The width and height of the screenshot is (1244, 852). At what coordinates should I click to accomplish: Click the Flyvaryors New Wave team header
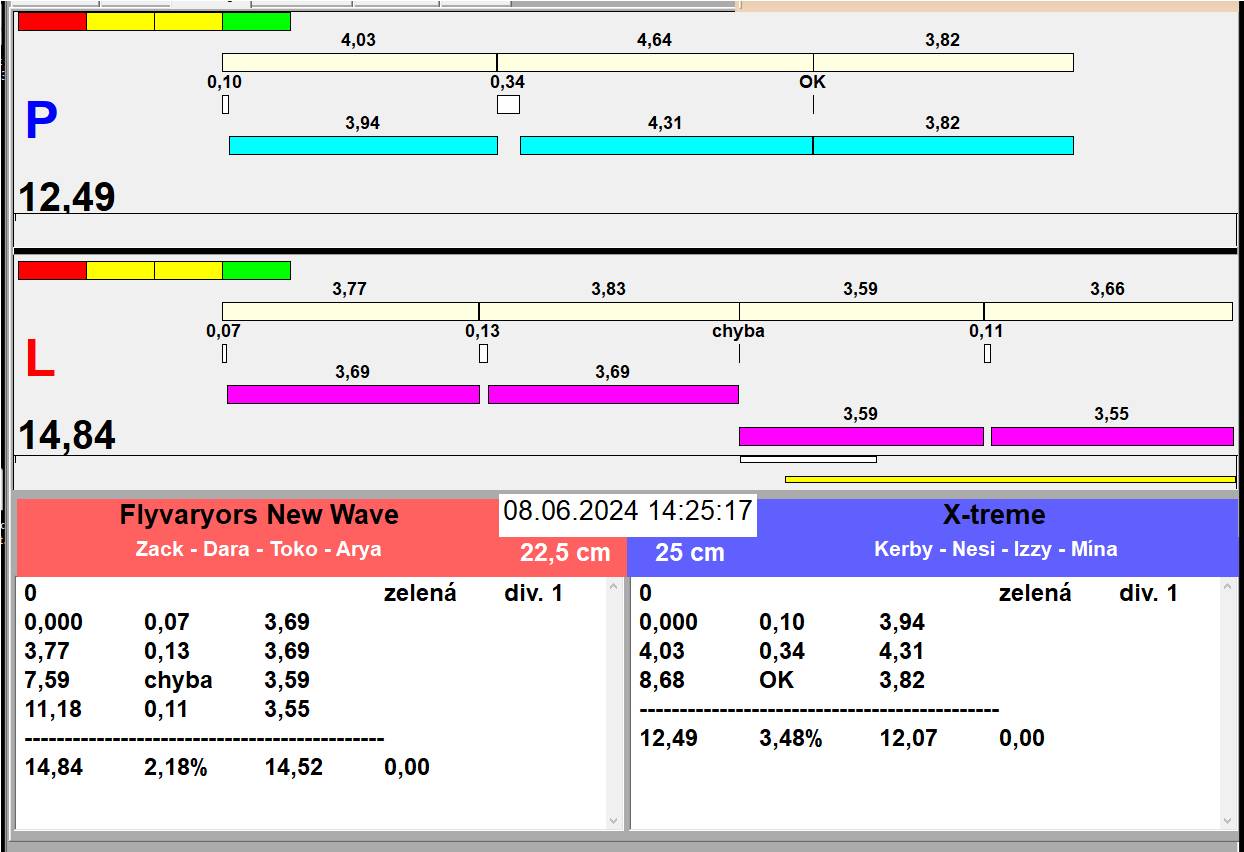259,515
